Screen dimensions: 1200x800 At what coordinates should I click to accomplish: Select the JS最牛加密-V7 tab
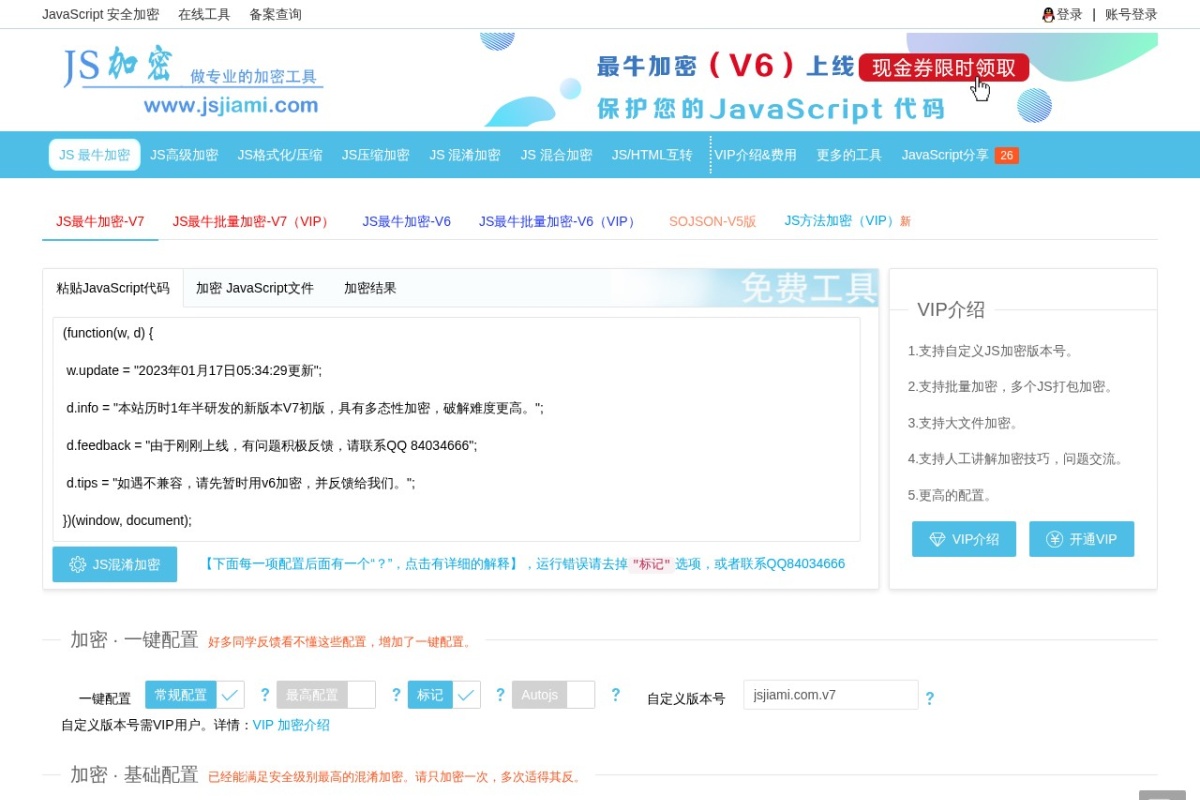click(100, 221)
